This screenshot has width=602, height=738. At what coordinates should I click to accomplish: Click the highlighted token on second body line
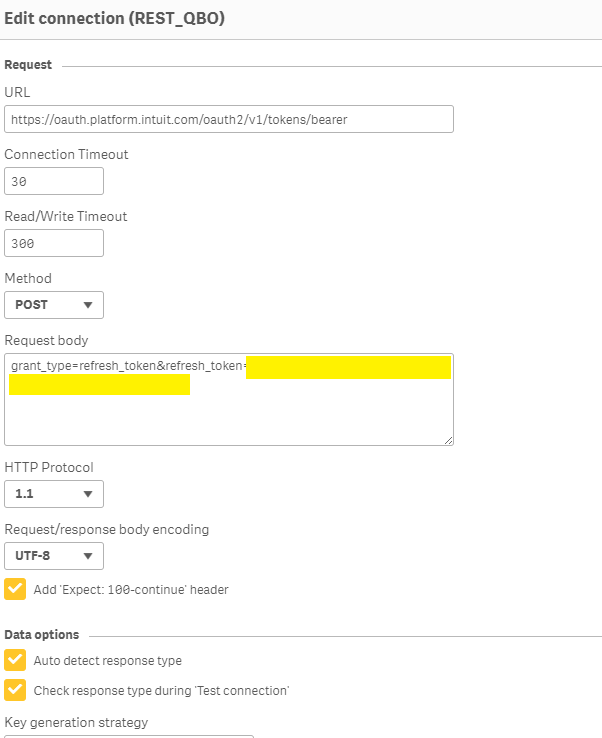click(99, 385)
